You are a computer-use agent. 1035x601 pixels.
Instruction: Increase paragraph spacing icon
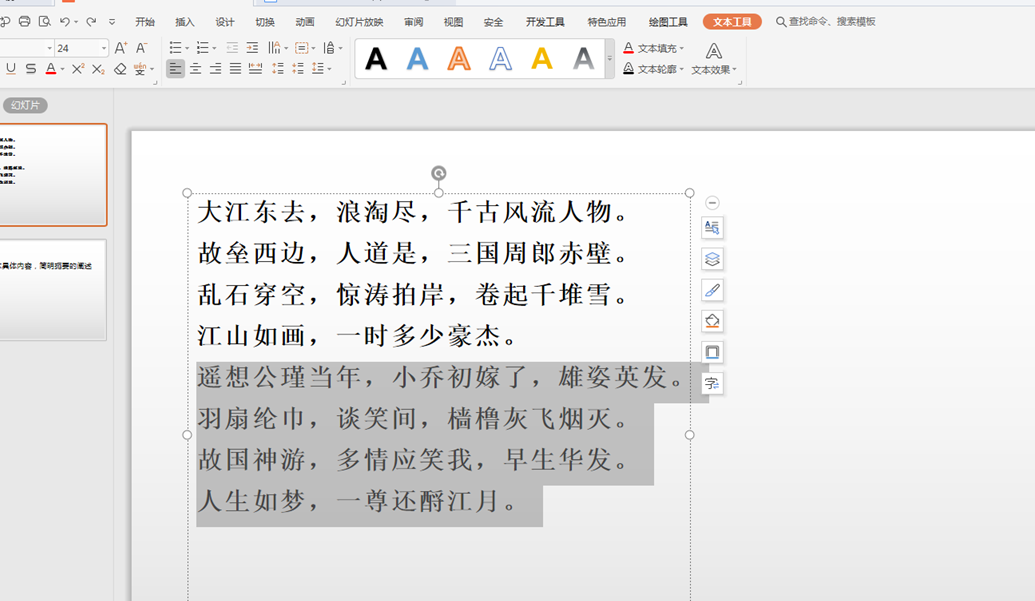278,69
